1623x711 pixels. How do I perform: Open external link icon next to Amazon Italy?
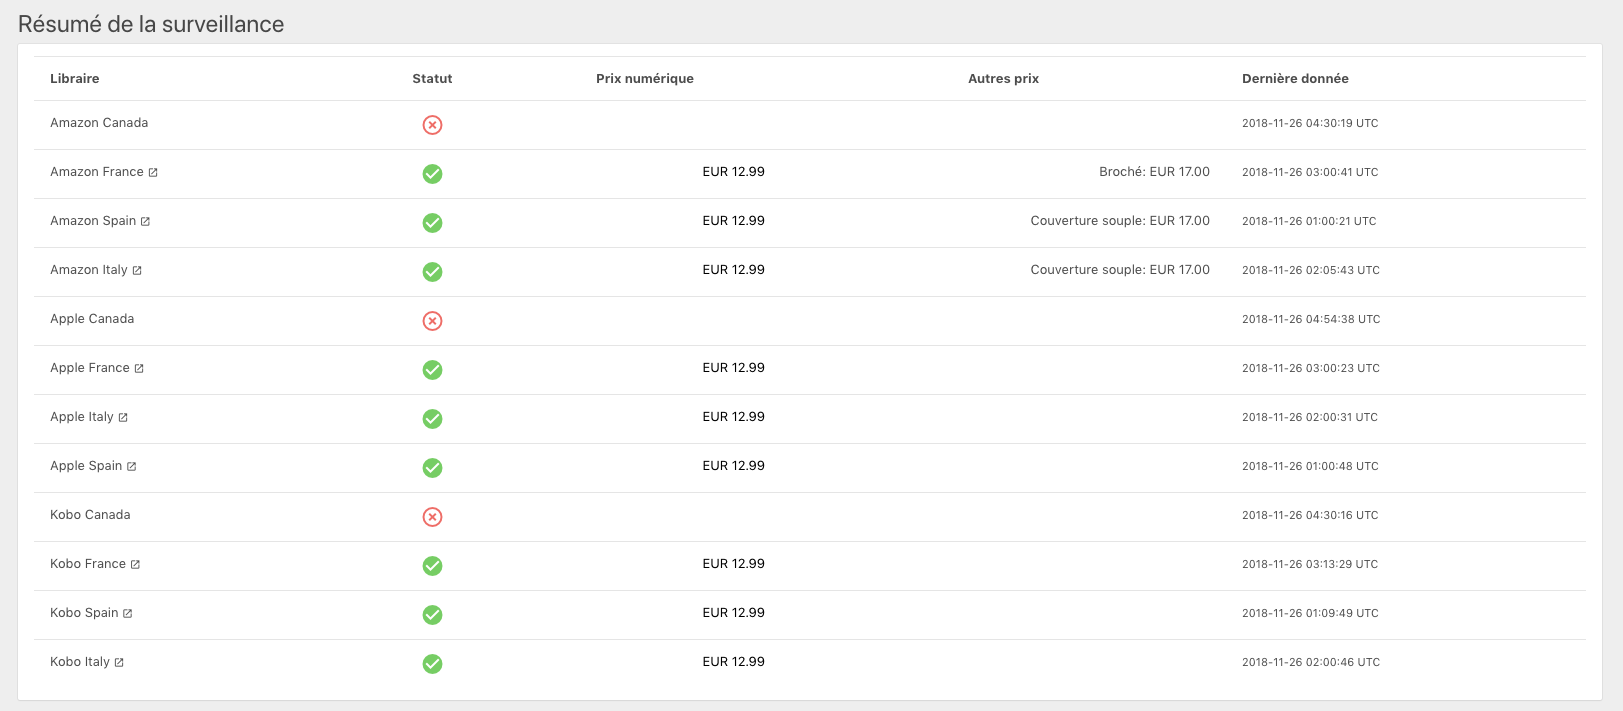pyautogui.click(x=137, y=271)
